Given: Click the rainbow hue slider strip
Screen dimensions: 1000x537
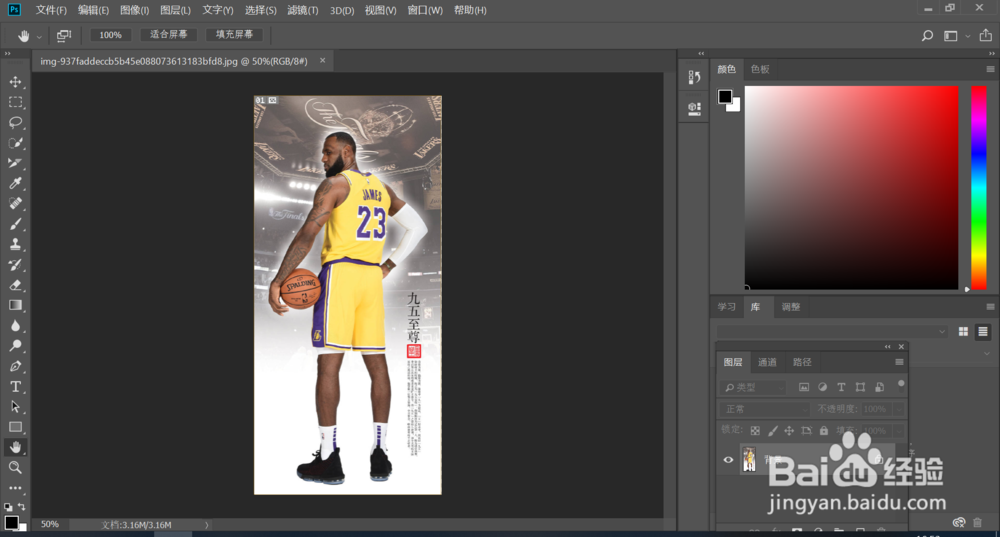Looking at the screenshot, I should [979, 187].
